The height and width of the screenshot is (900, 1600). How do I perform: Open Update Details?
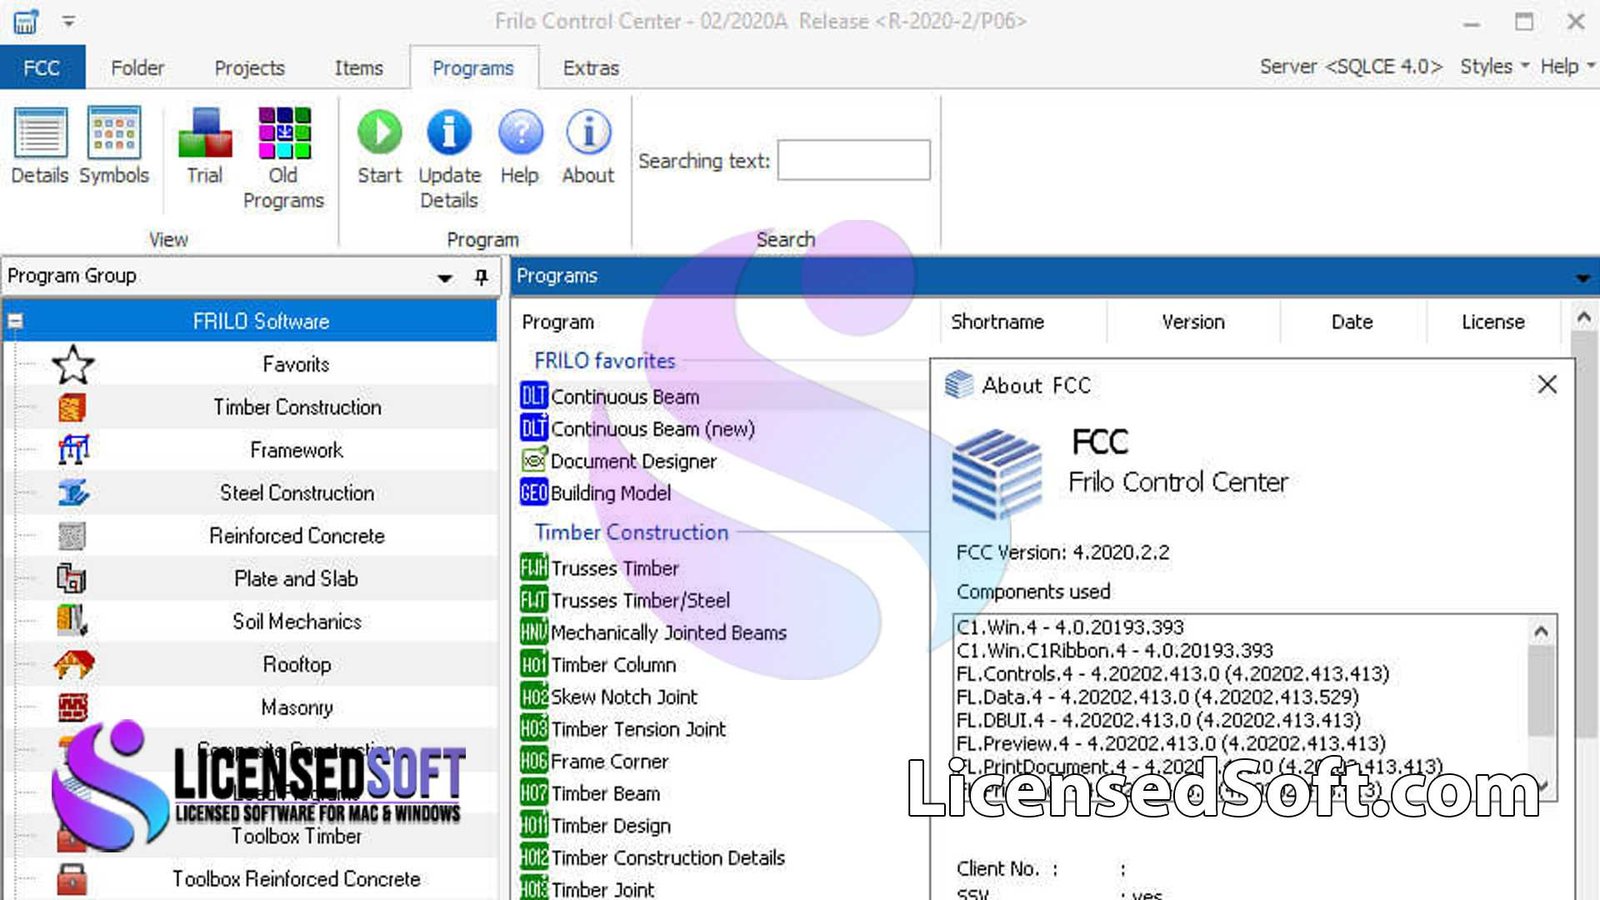449,158
